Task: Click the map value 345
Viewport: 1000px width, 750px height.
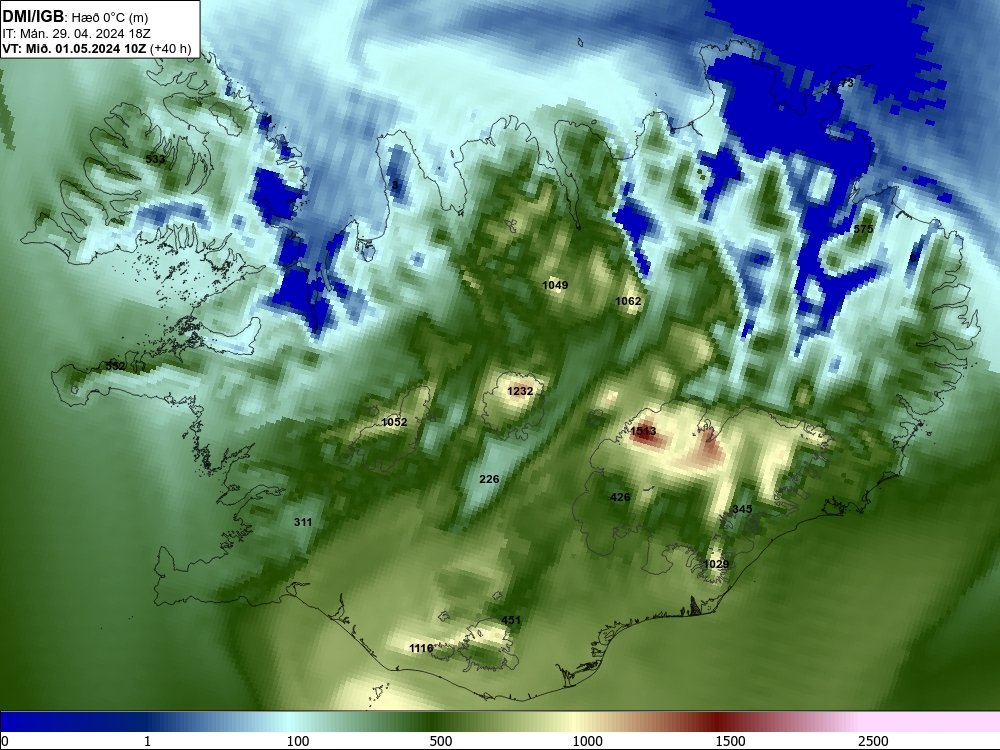Action: point(742,509)
